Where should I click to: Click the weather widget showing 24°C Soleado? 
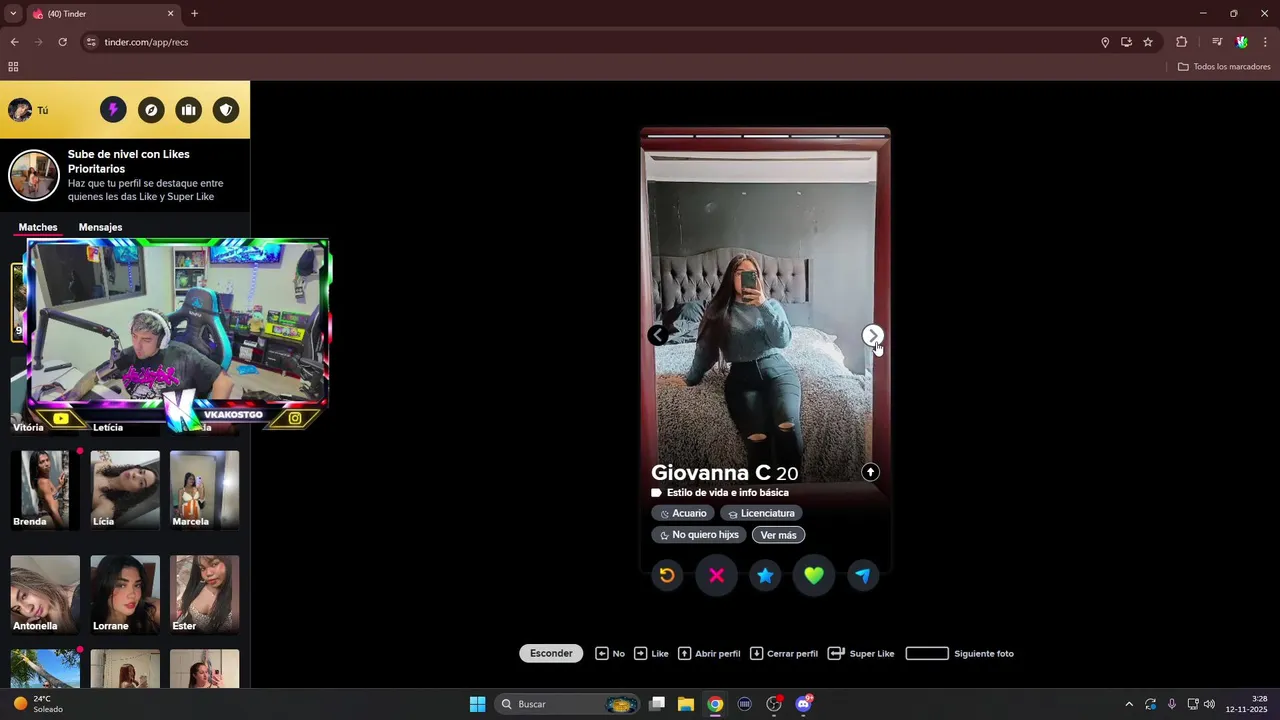[x=38, y=704]
